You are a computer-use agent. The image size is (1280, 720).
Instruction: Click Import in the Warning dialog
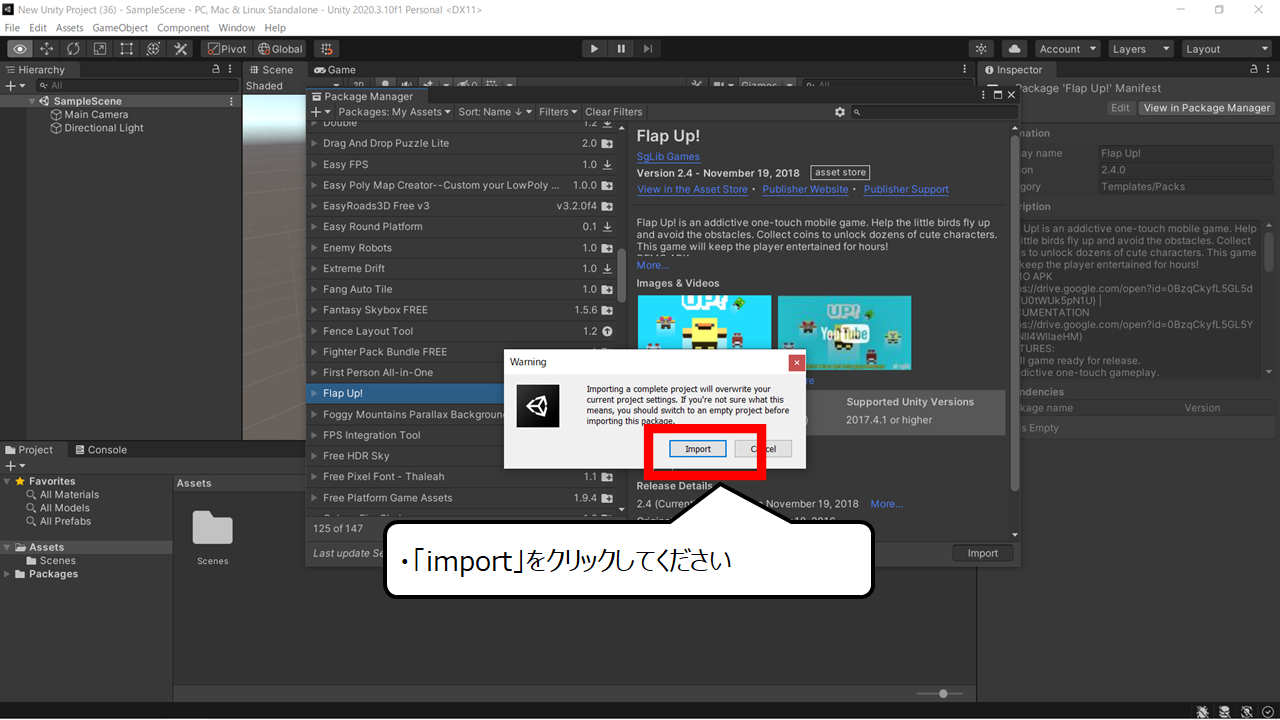pos(698,449)
